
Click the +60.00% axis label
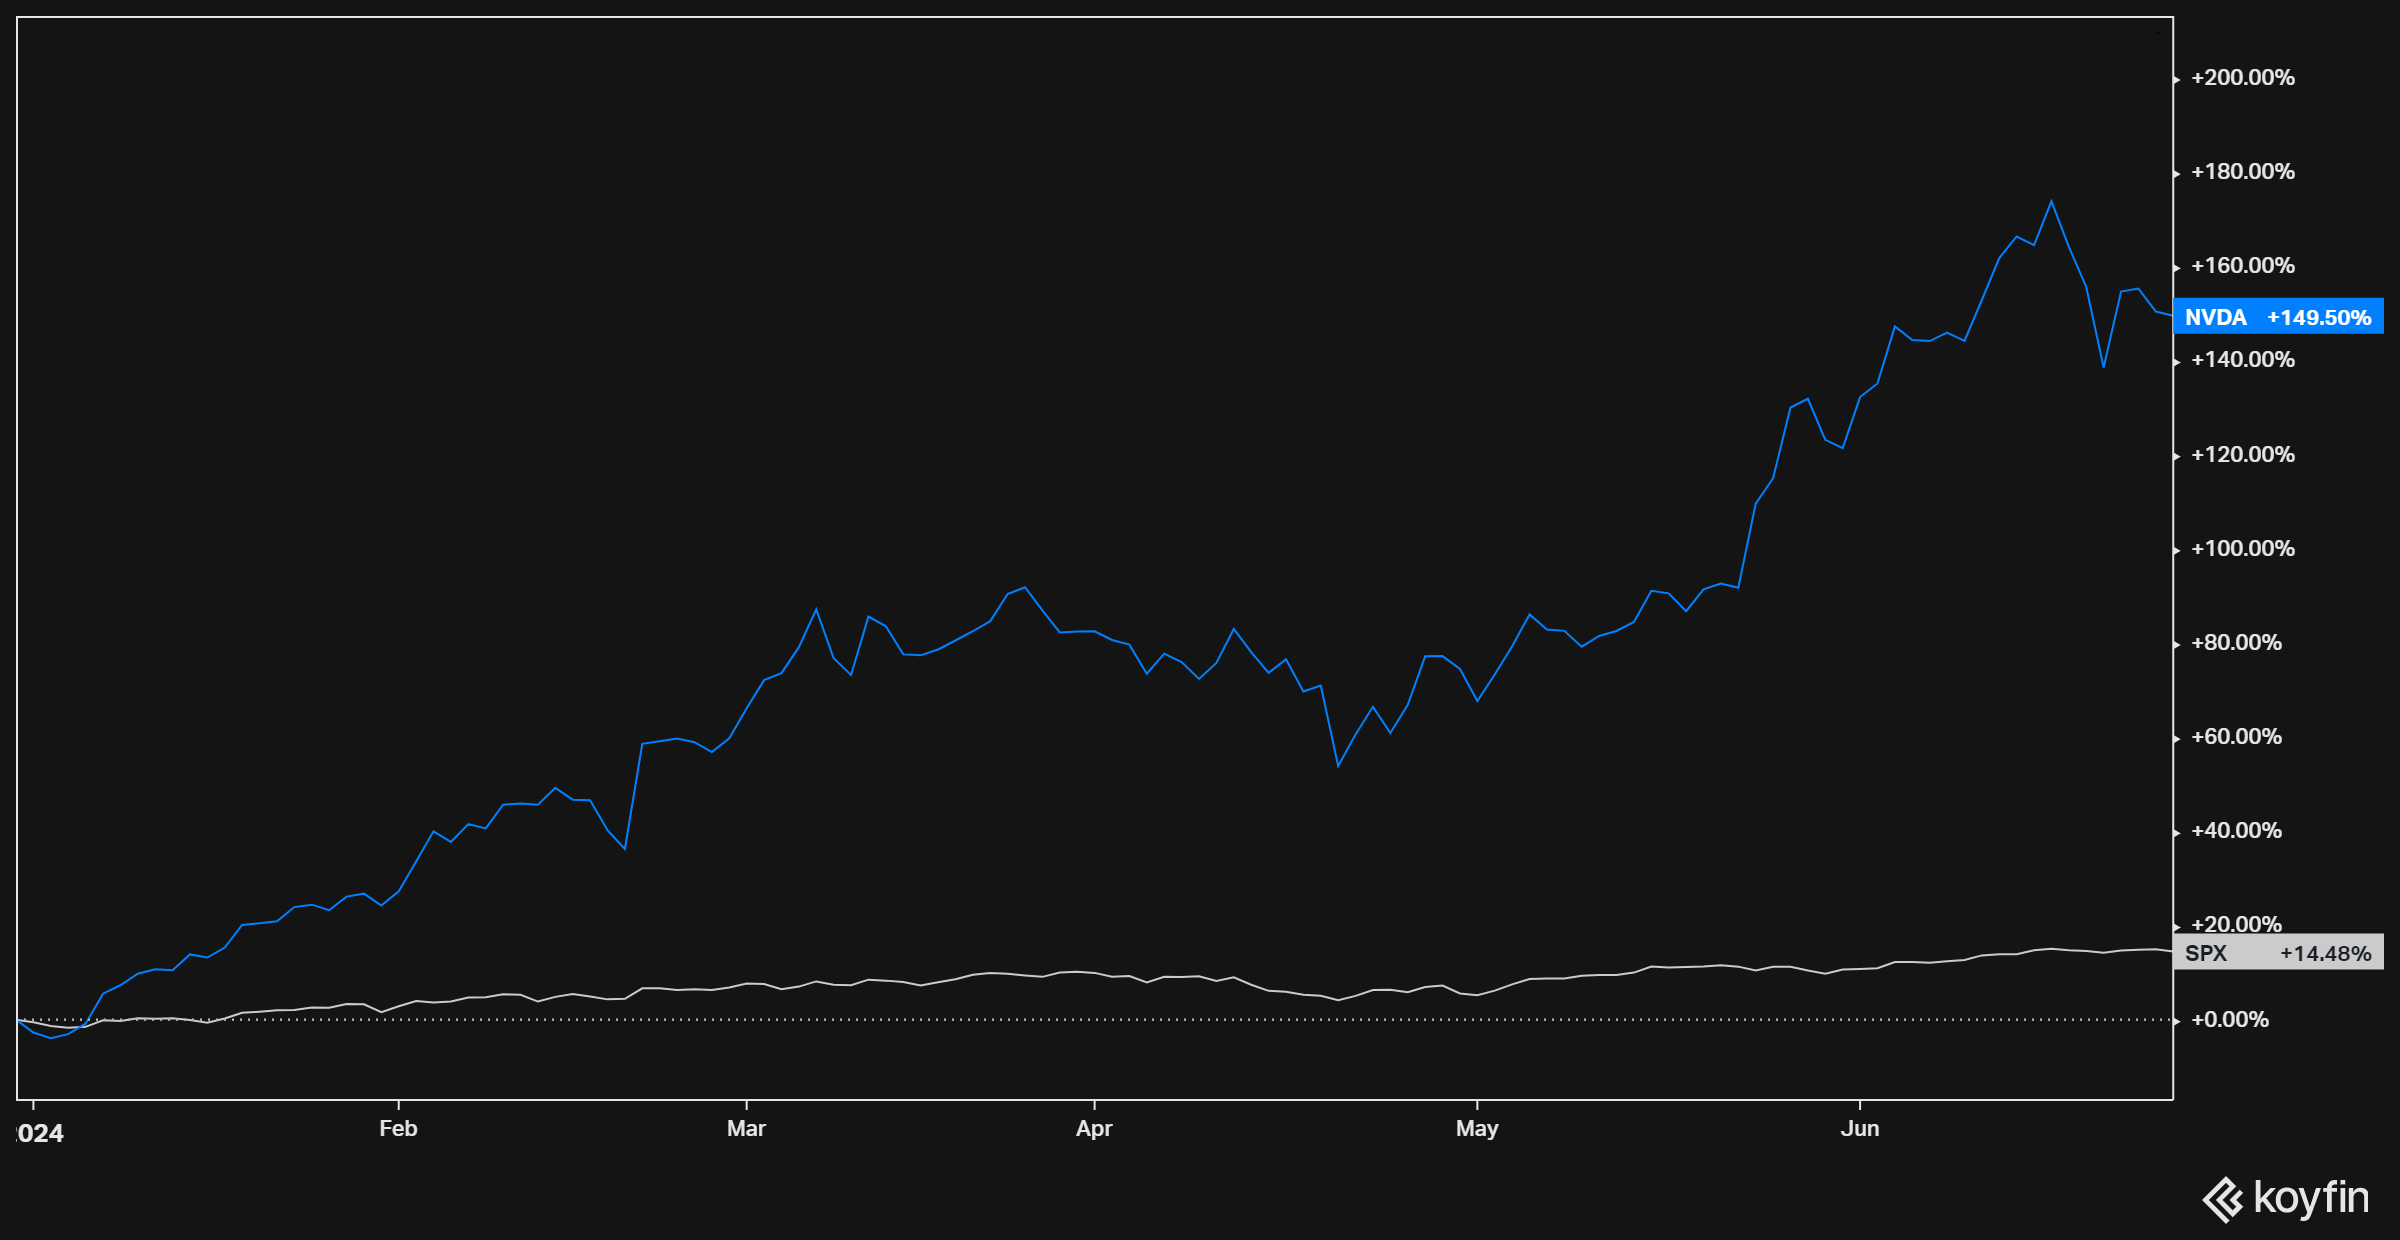click(2236, 737)
